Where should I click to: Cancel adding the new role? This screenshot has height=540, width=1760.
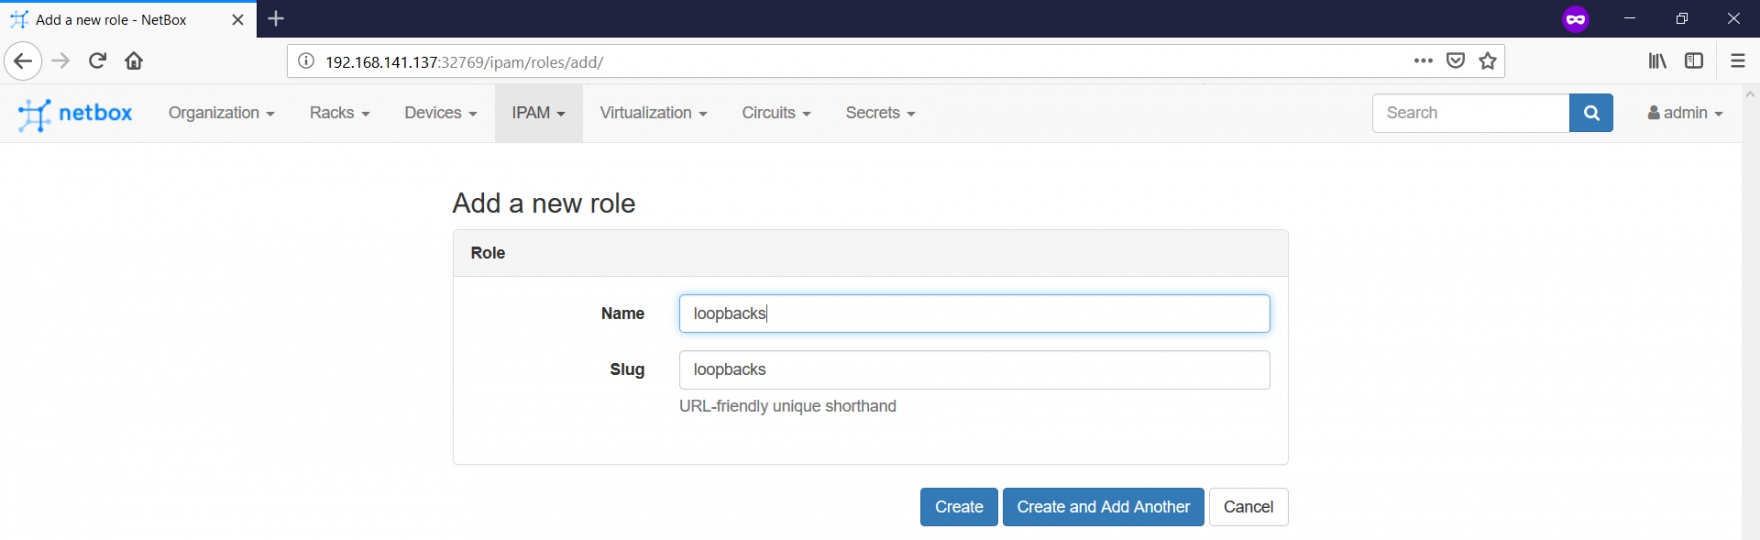(1249, 507)
